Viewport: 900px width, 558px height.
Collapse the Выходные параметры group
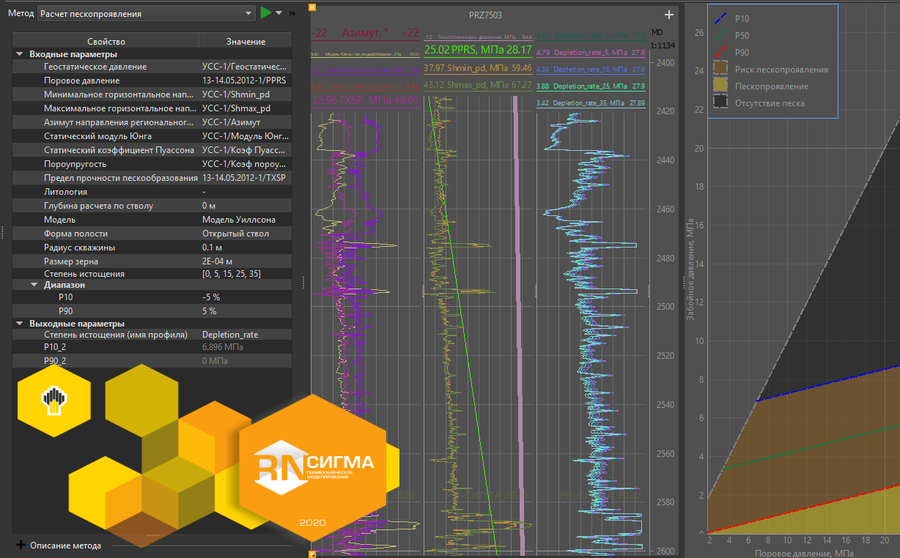(x=20, y=323)
